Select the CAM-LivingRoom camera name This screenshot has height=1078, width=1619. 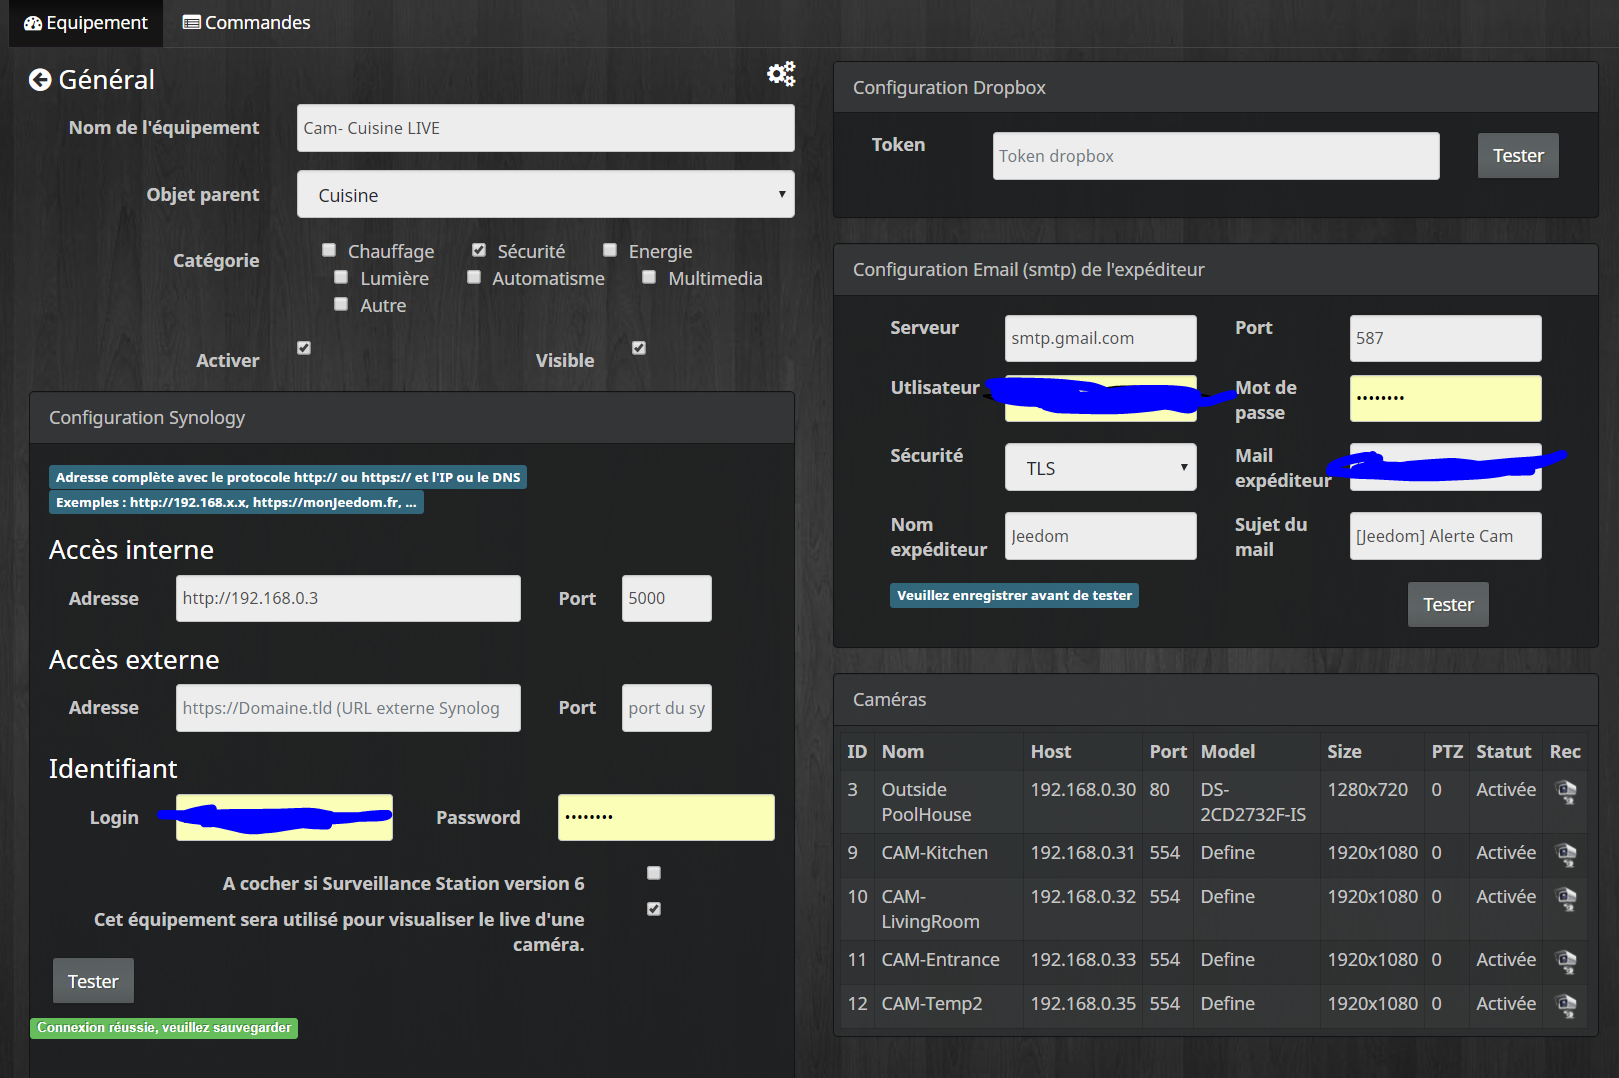point(930,909)
